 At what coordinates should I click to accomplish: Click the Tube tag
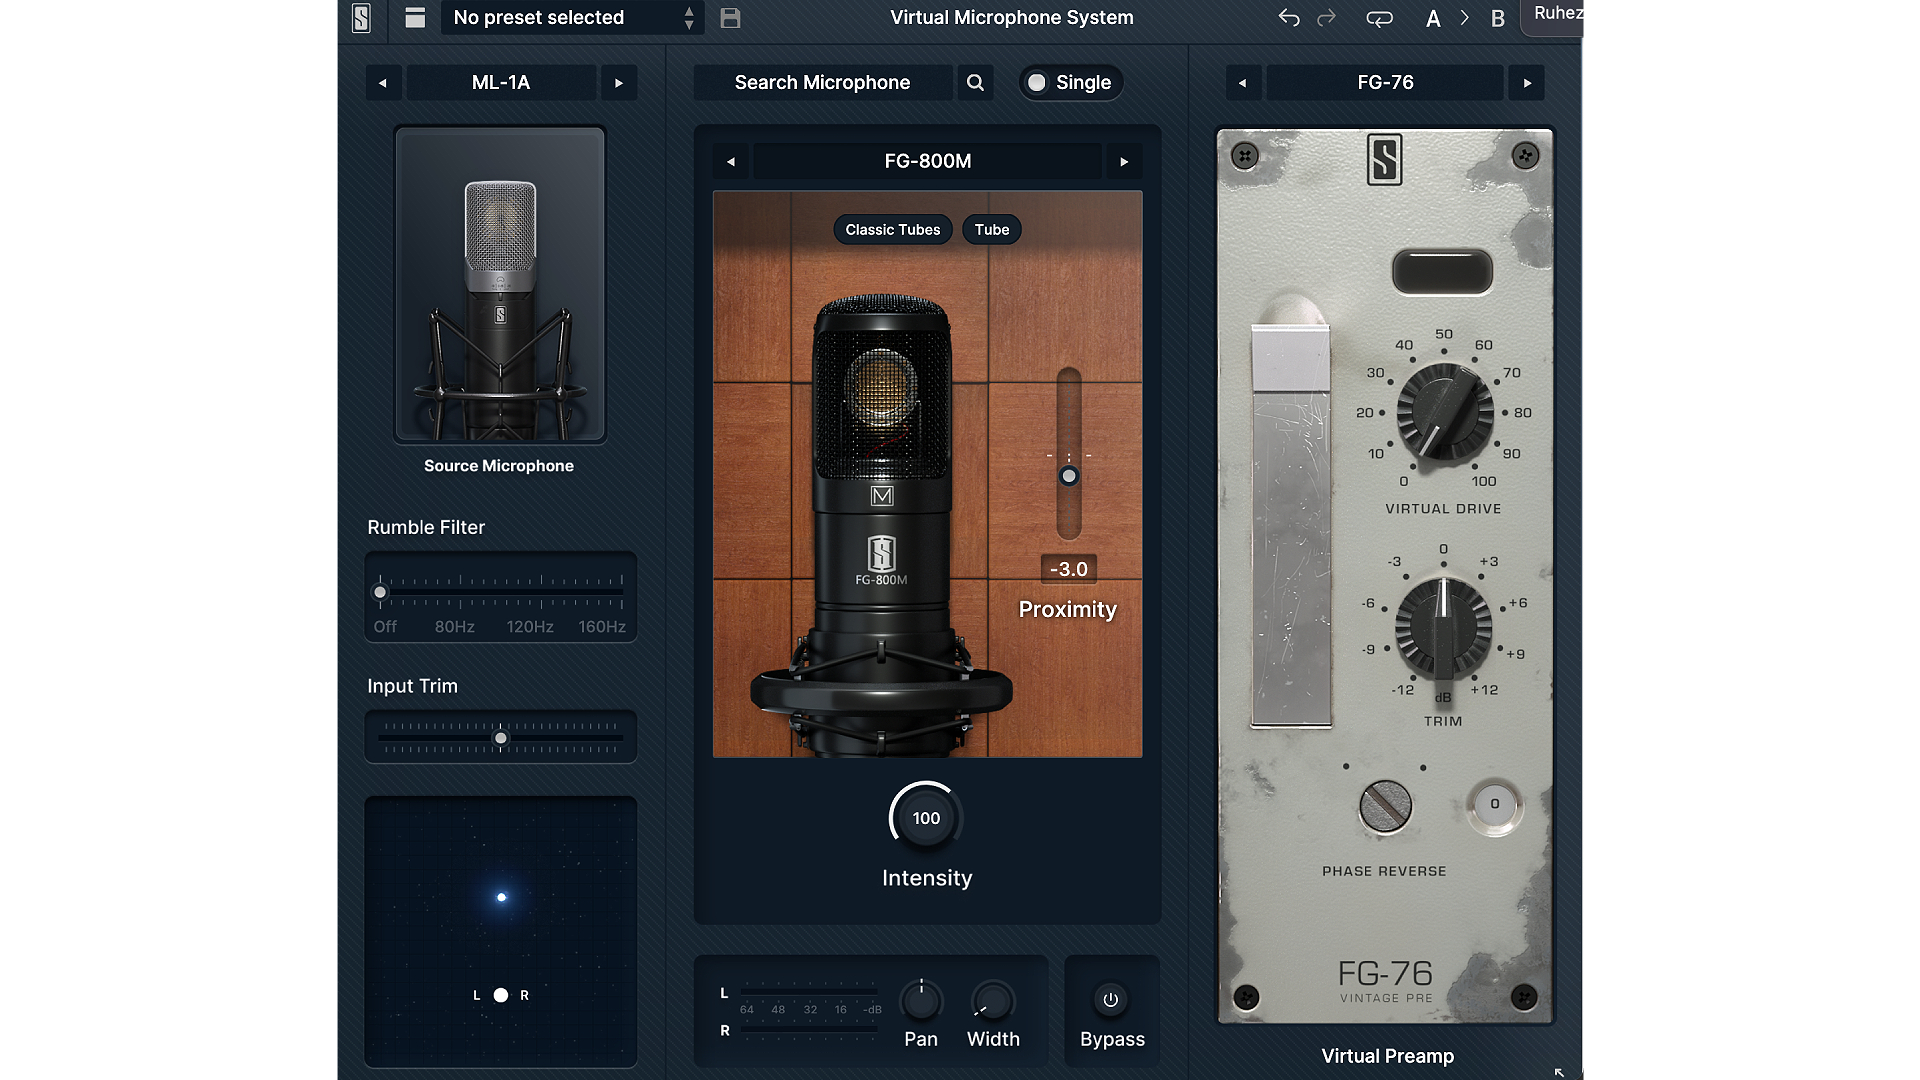click(x=992, y=230)
